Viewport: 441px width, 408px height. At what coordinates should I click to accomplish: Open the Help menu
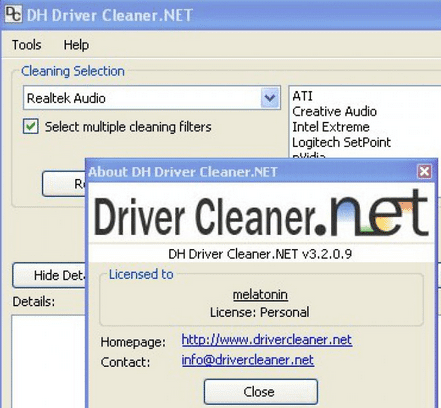(x=76, y=45)
